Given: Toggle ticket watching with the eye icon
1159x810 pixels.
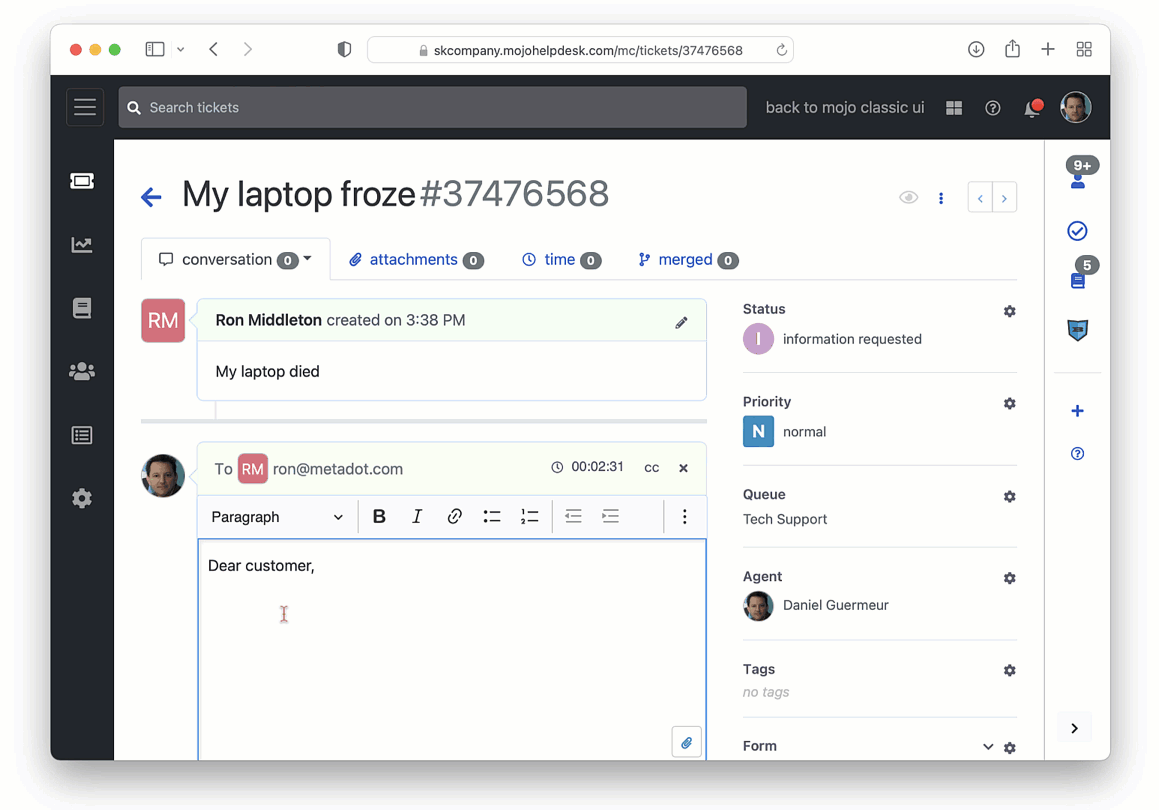Looking at the screenshot, I should pyautogui.click(x=908, y=198).
